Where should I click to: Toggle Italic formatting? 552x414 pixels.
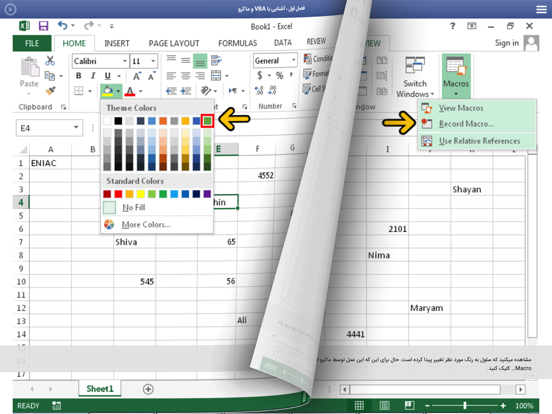[93, 76]
